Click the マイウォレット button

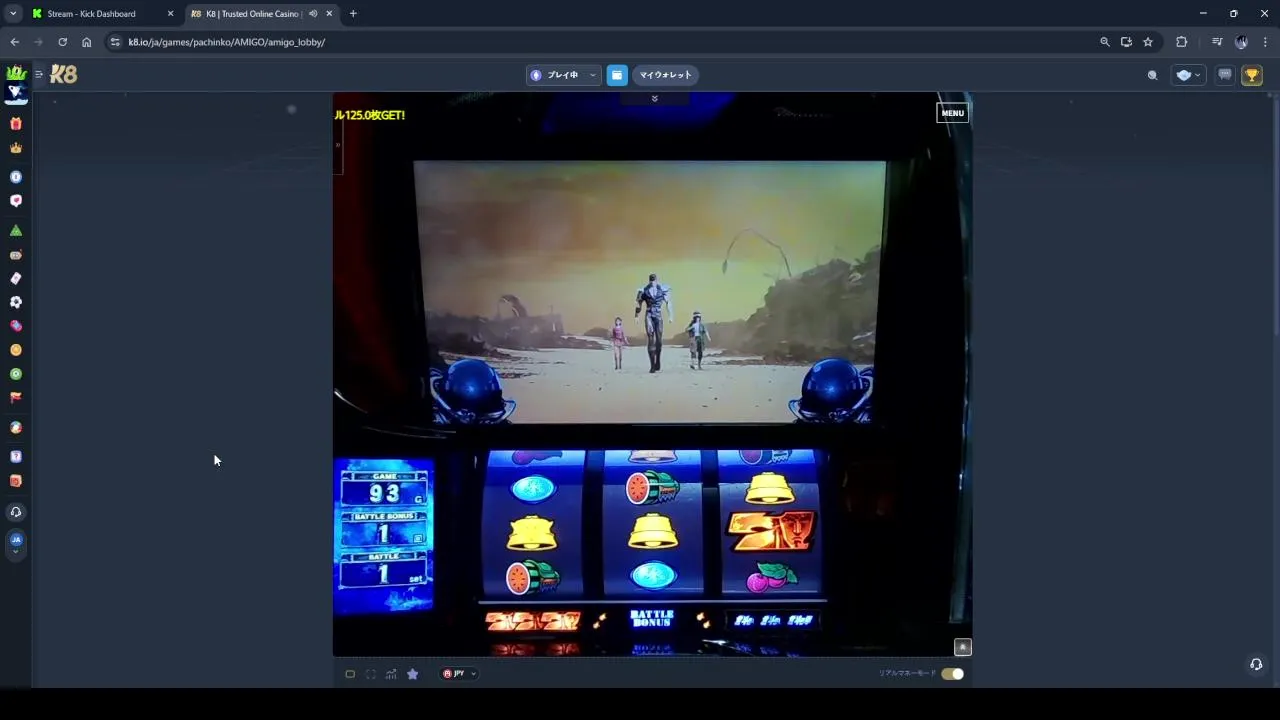click(x=666, y=75)
